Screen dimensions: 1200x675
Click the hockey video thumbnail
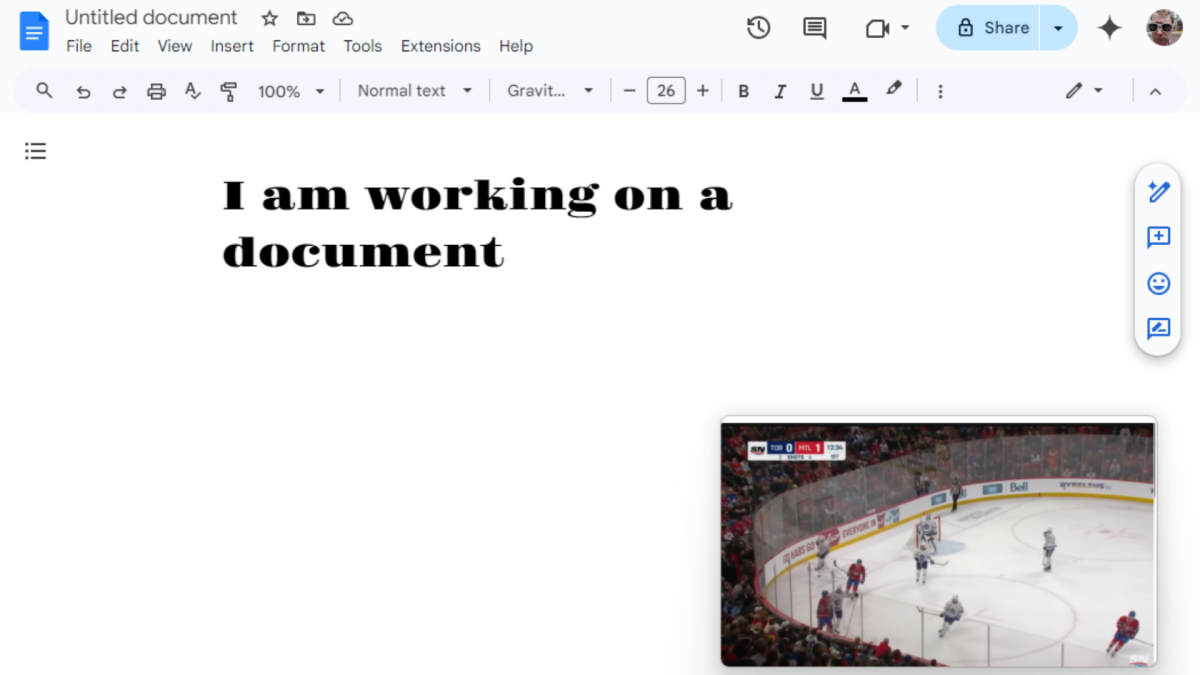(938, 543)
